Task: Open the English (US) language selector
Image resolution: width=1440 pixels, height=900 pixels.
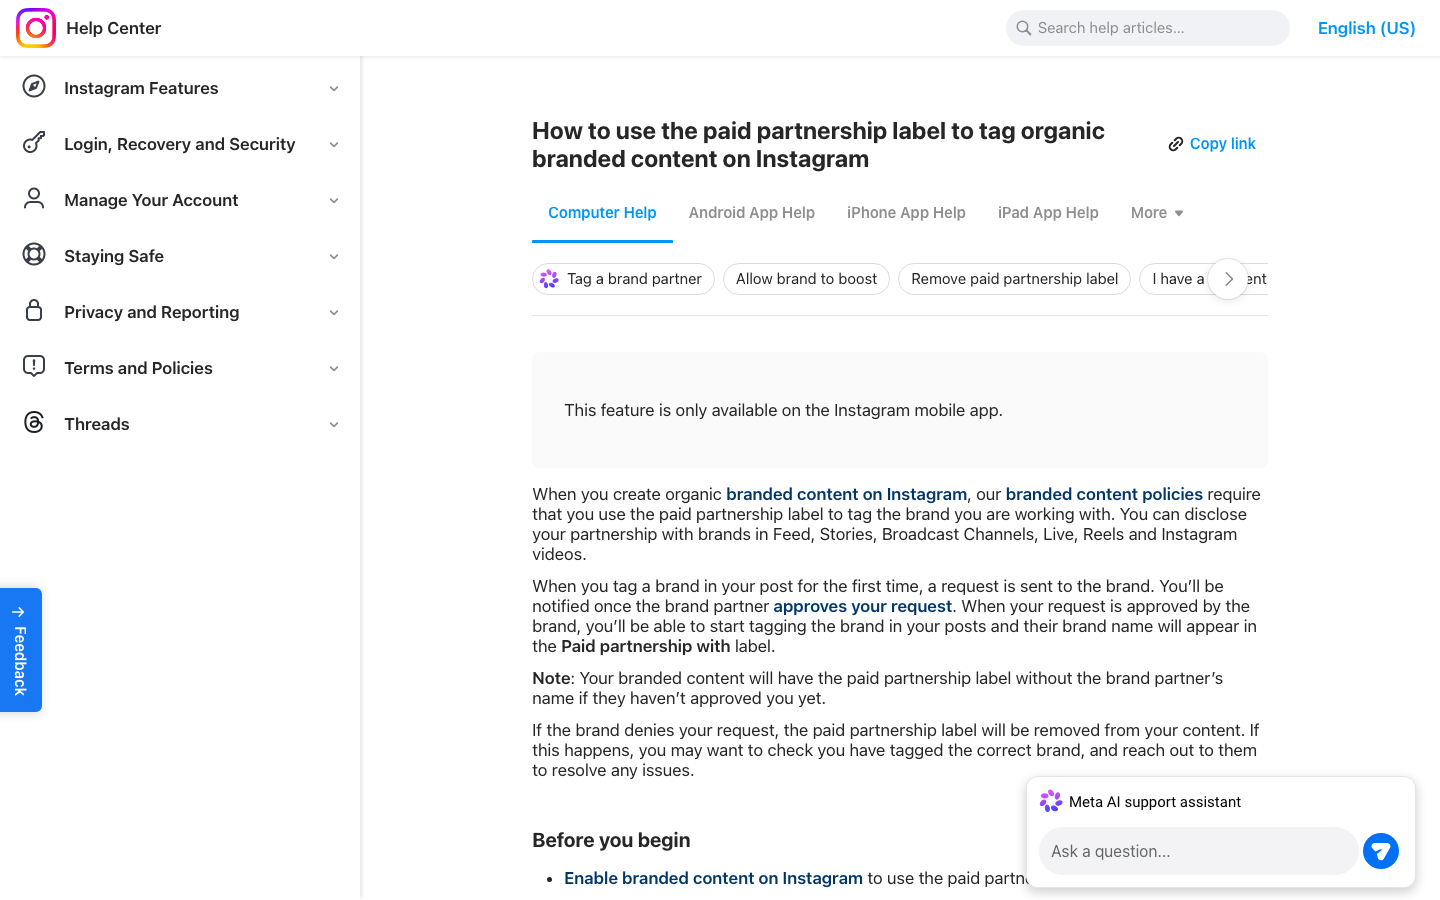Action: point(1366,28)
